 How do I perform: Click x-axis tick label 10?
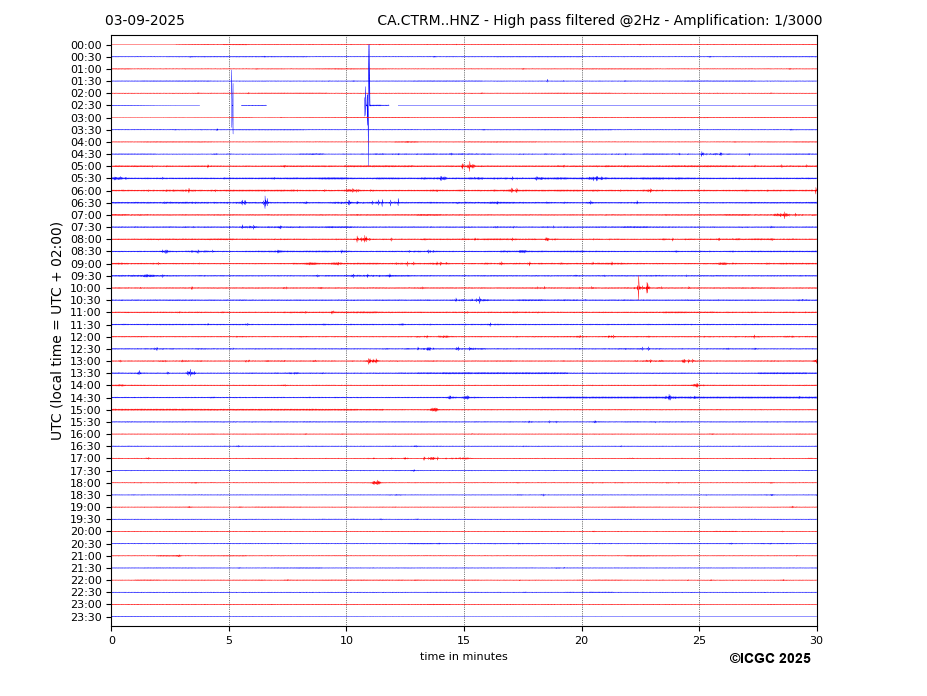tap(346, 640)
